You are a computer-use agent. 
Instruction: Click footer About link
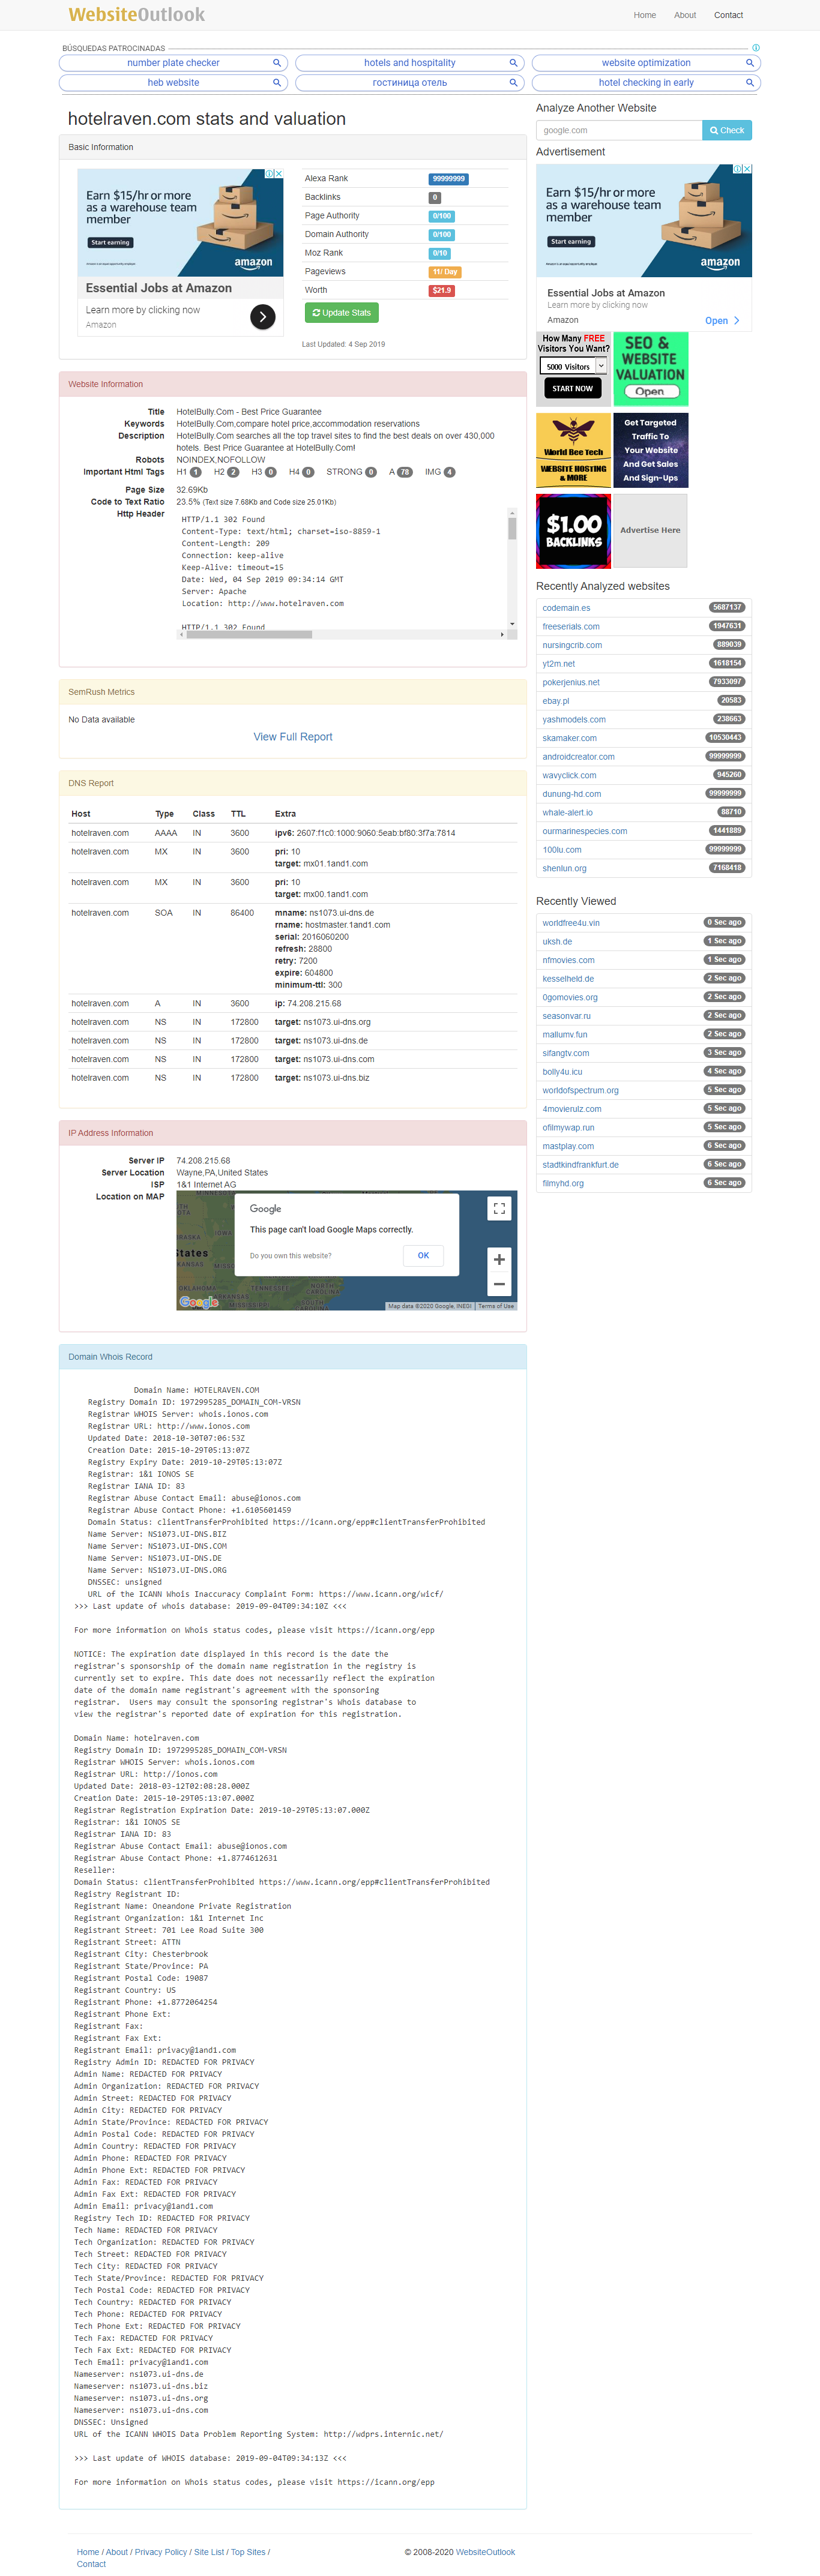pos(117,2552)
